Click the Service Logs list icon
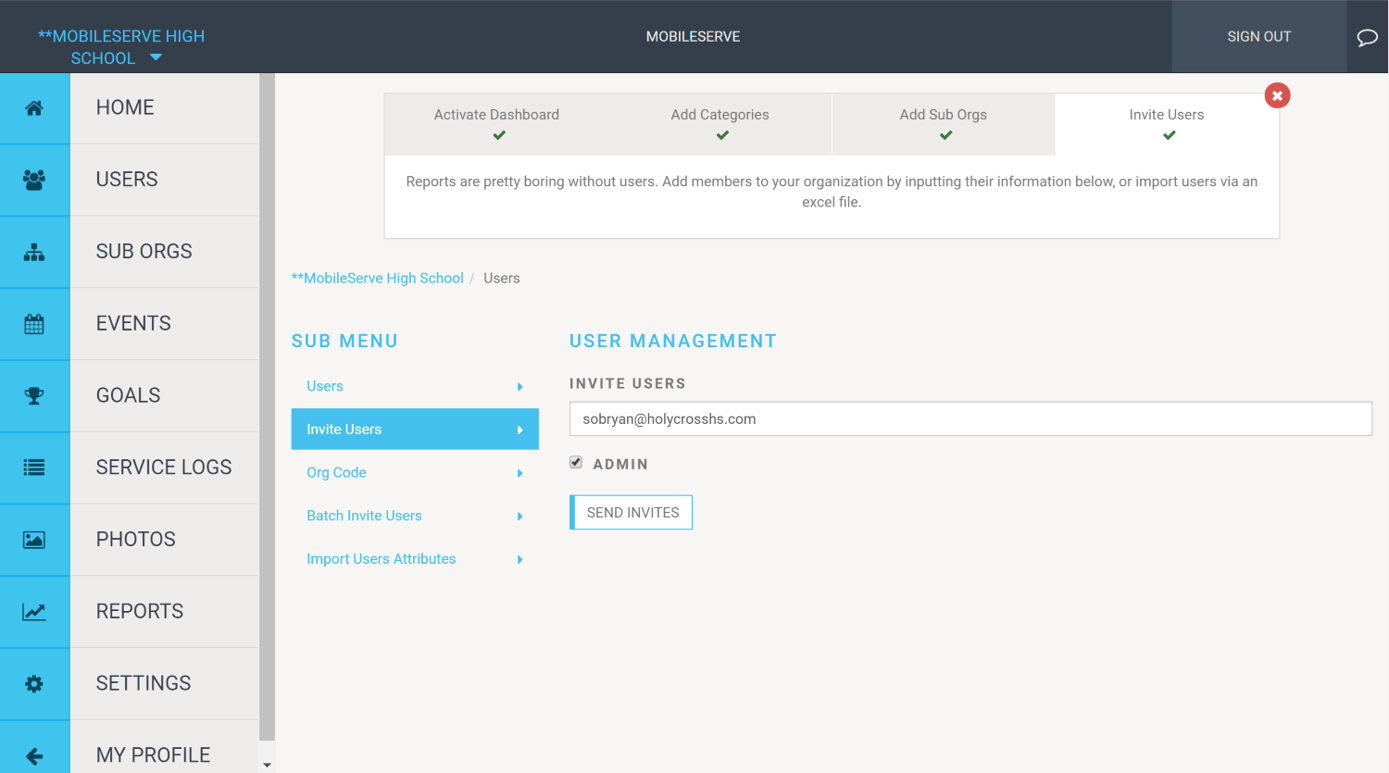 click(34, 468)
